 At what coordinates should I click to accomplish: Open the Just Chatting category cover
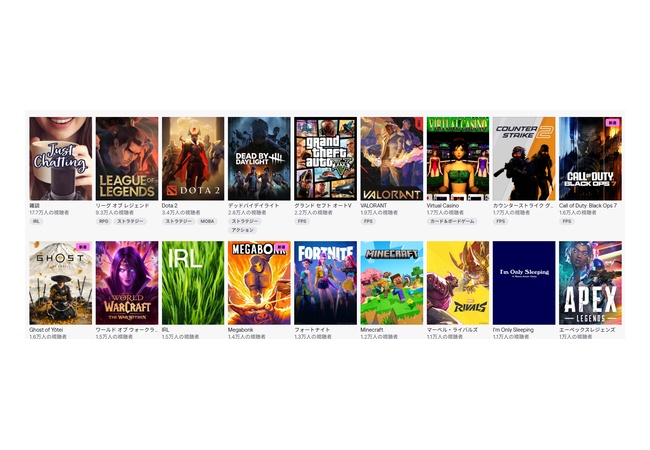pyautogui.click(x=60, y=158)
